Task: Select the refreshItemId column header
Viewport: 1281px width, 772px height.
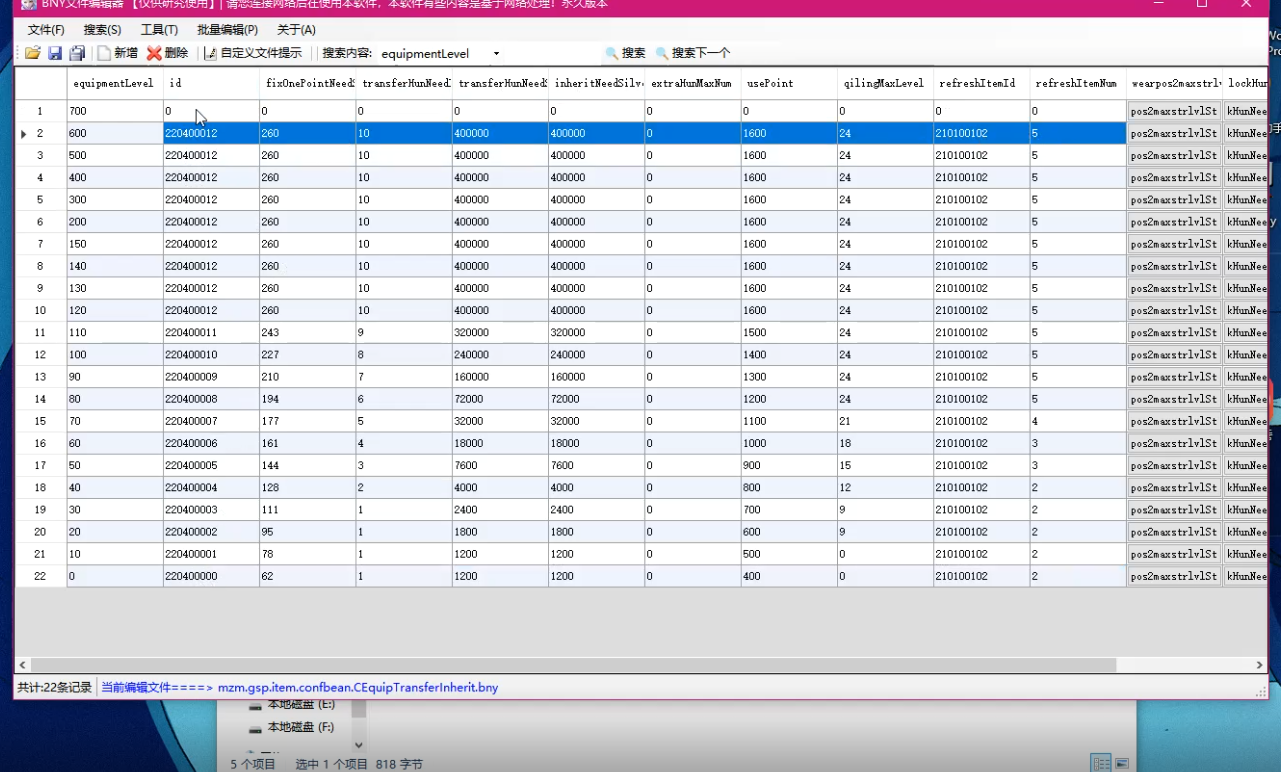Action: [981, 83]
